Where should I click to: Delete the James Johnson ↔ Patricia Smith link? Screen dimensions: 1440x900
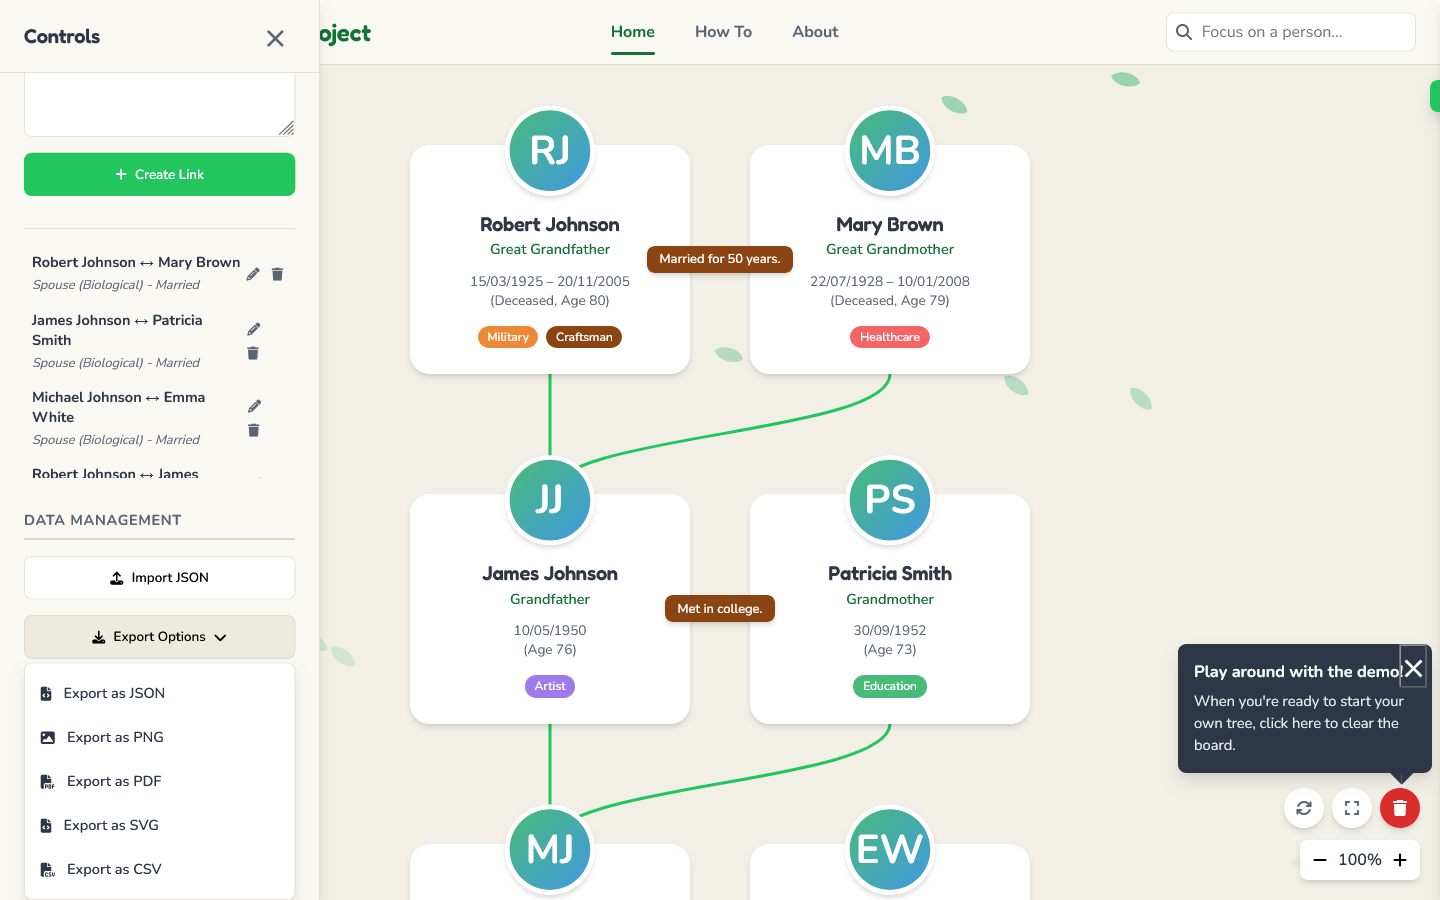tap(253, 353)
